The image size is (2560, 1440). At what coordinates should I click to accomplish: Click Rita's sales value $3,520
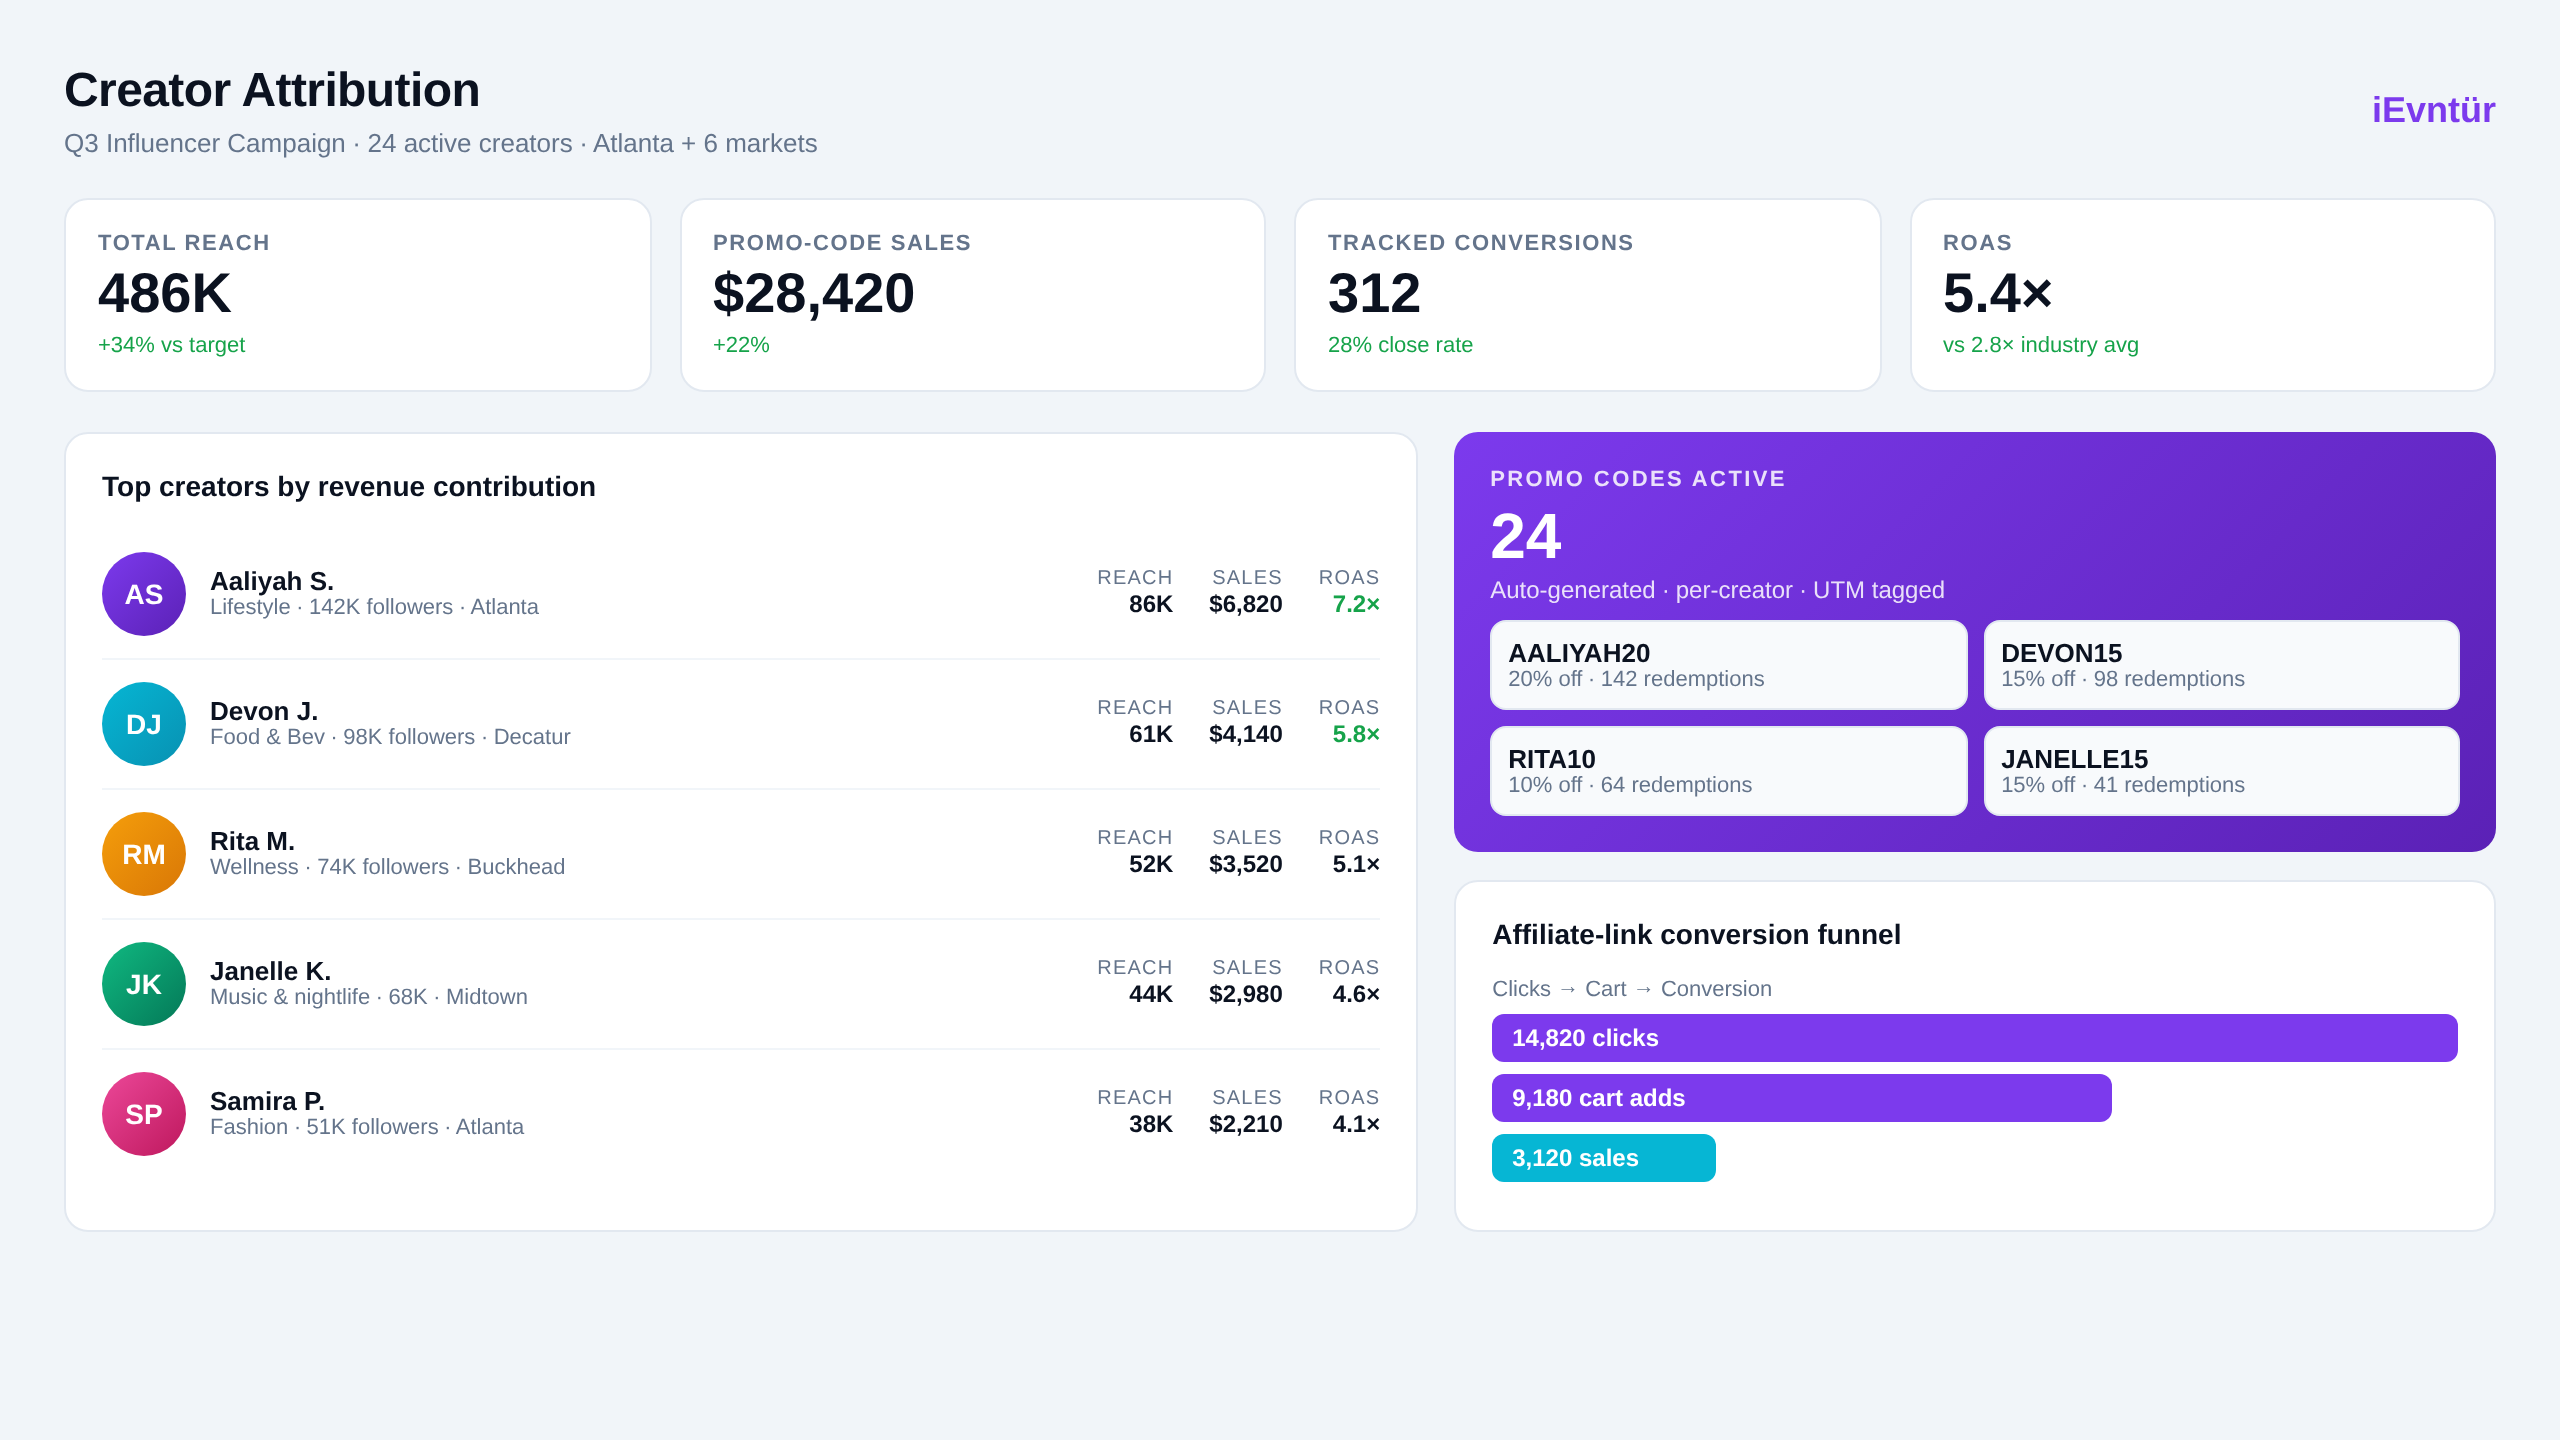[1245, 864]
